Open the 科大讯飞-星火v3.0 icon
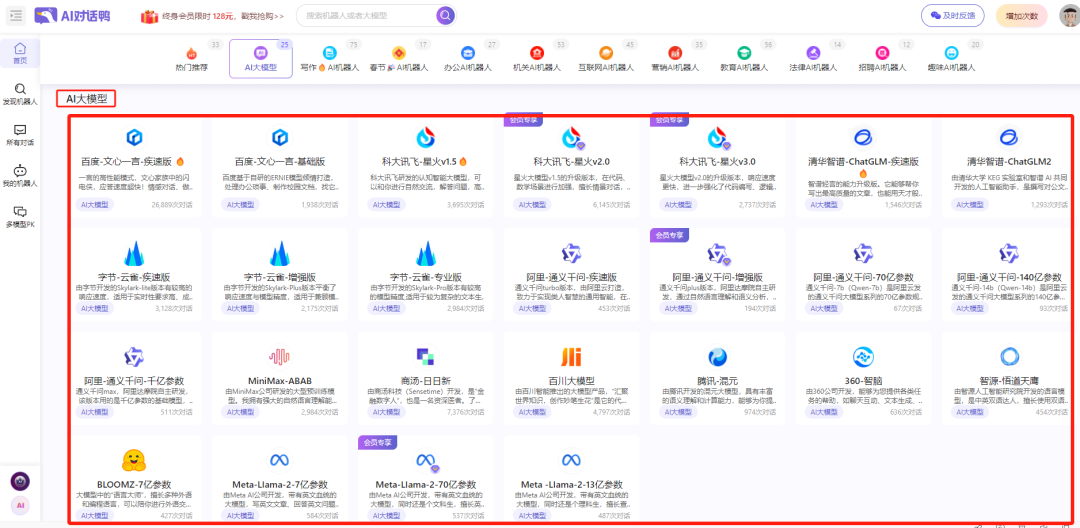 click(717, 137)
